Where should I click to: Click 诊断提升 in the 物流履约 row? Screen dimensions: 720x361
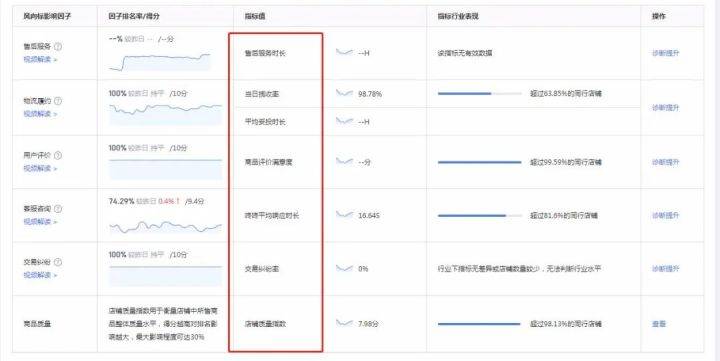(x=665, y=107)
